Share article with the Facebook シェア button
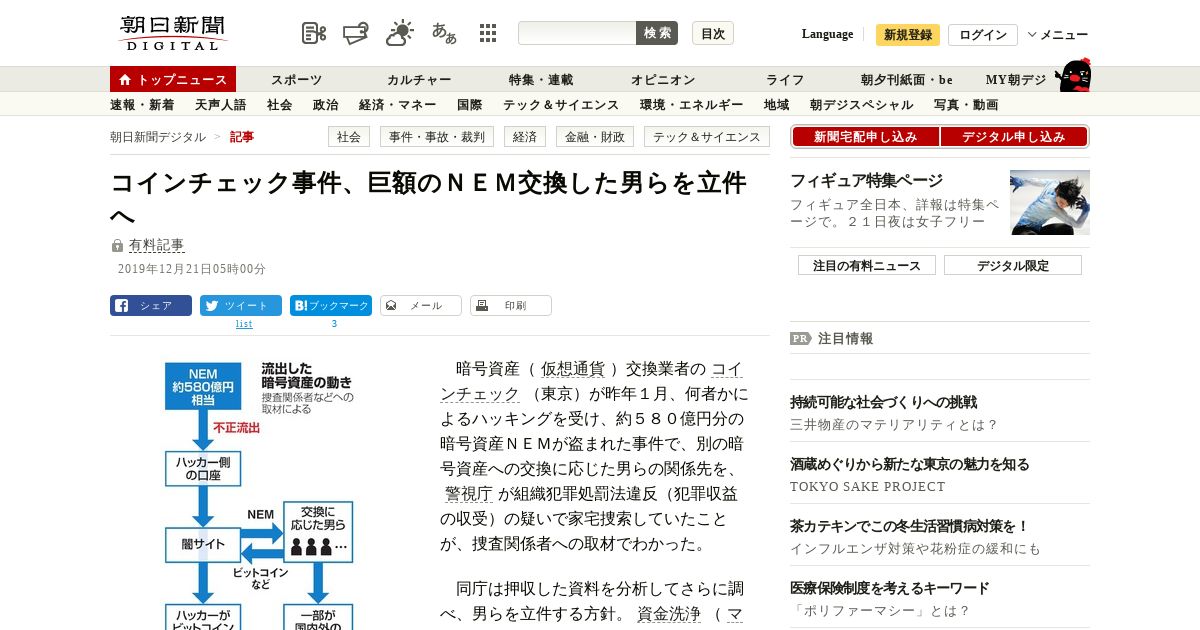This screenshot has height=630, width=1200. pos(151,306)
